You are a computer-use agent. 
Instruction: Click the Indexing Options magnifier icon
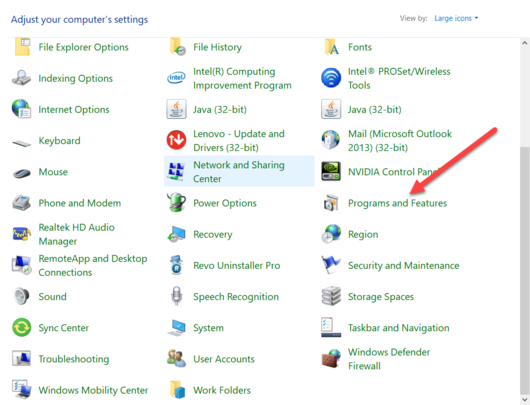pos(22,78)
